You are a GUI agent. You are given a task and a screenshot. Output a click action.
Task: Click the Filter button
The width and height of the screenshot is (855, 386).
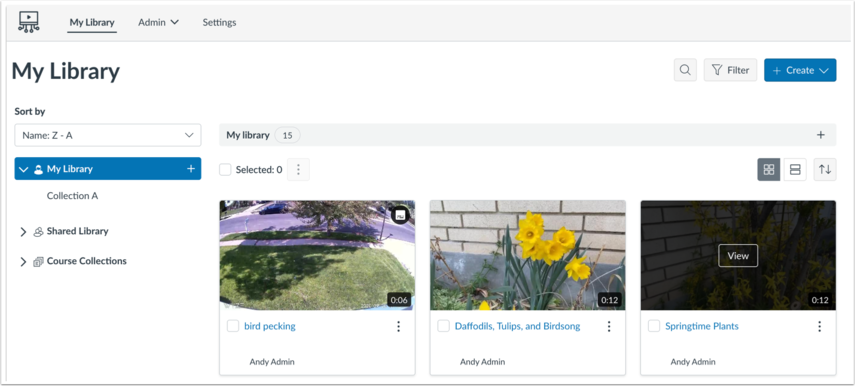731,70
